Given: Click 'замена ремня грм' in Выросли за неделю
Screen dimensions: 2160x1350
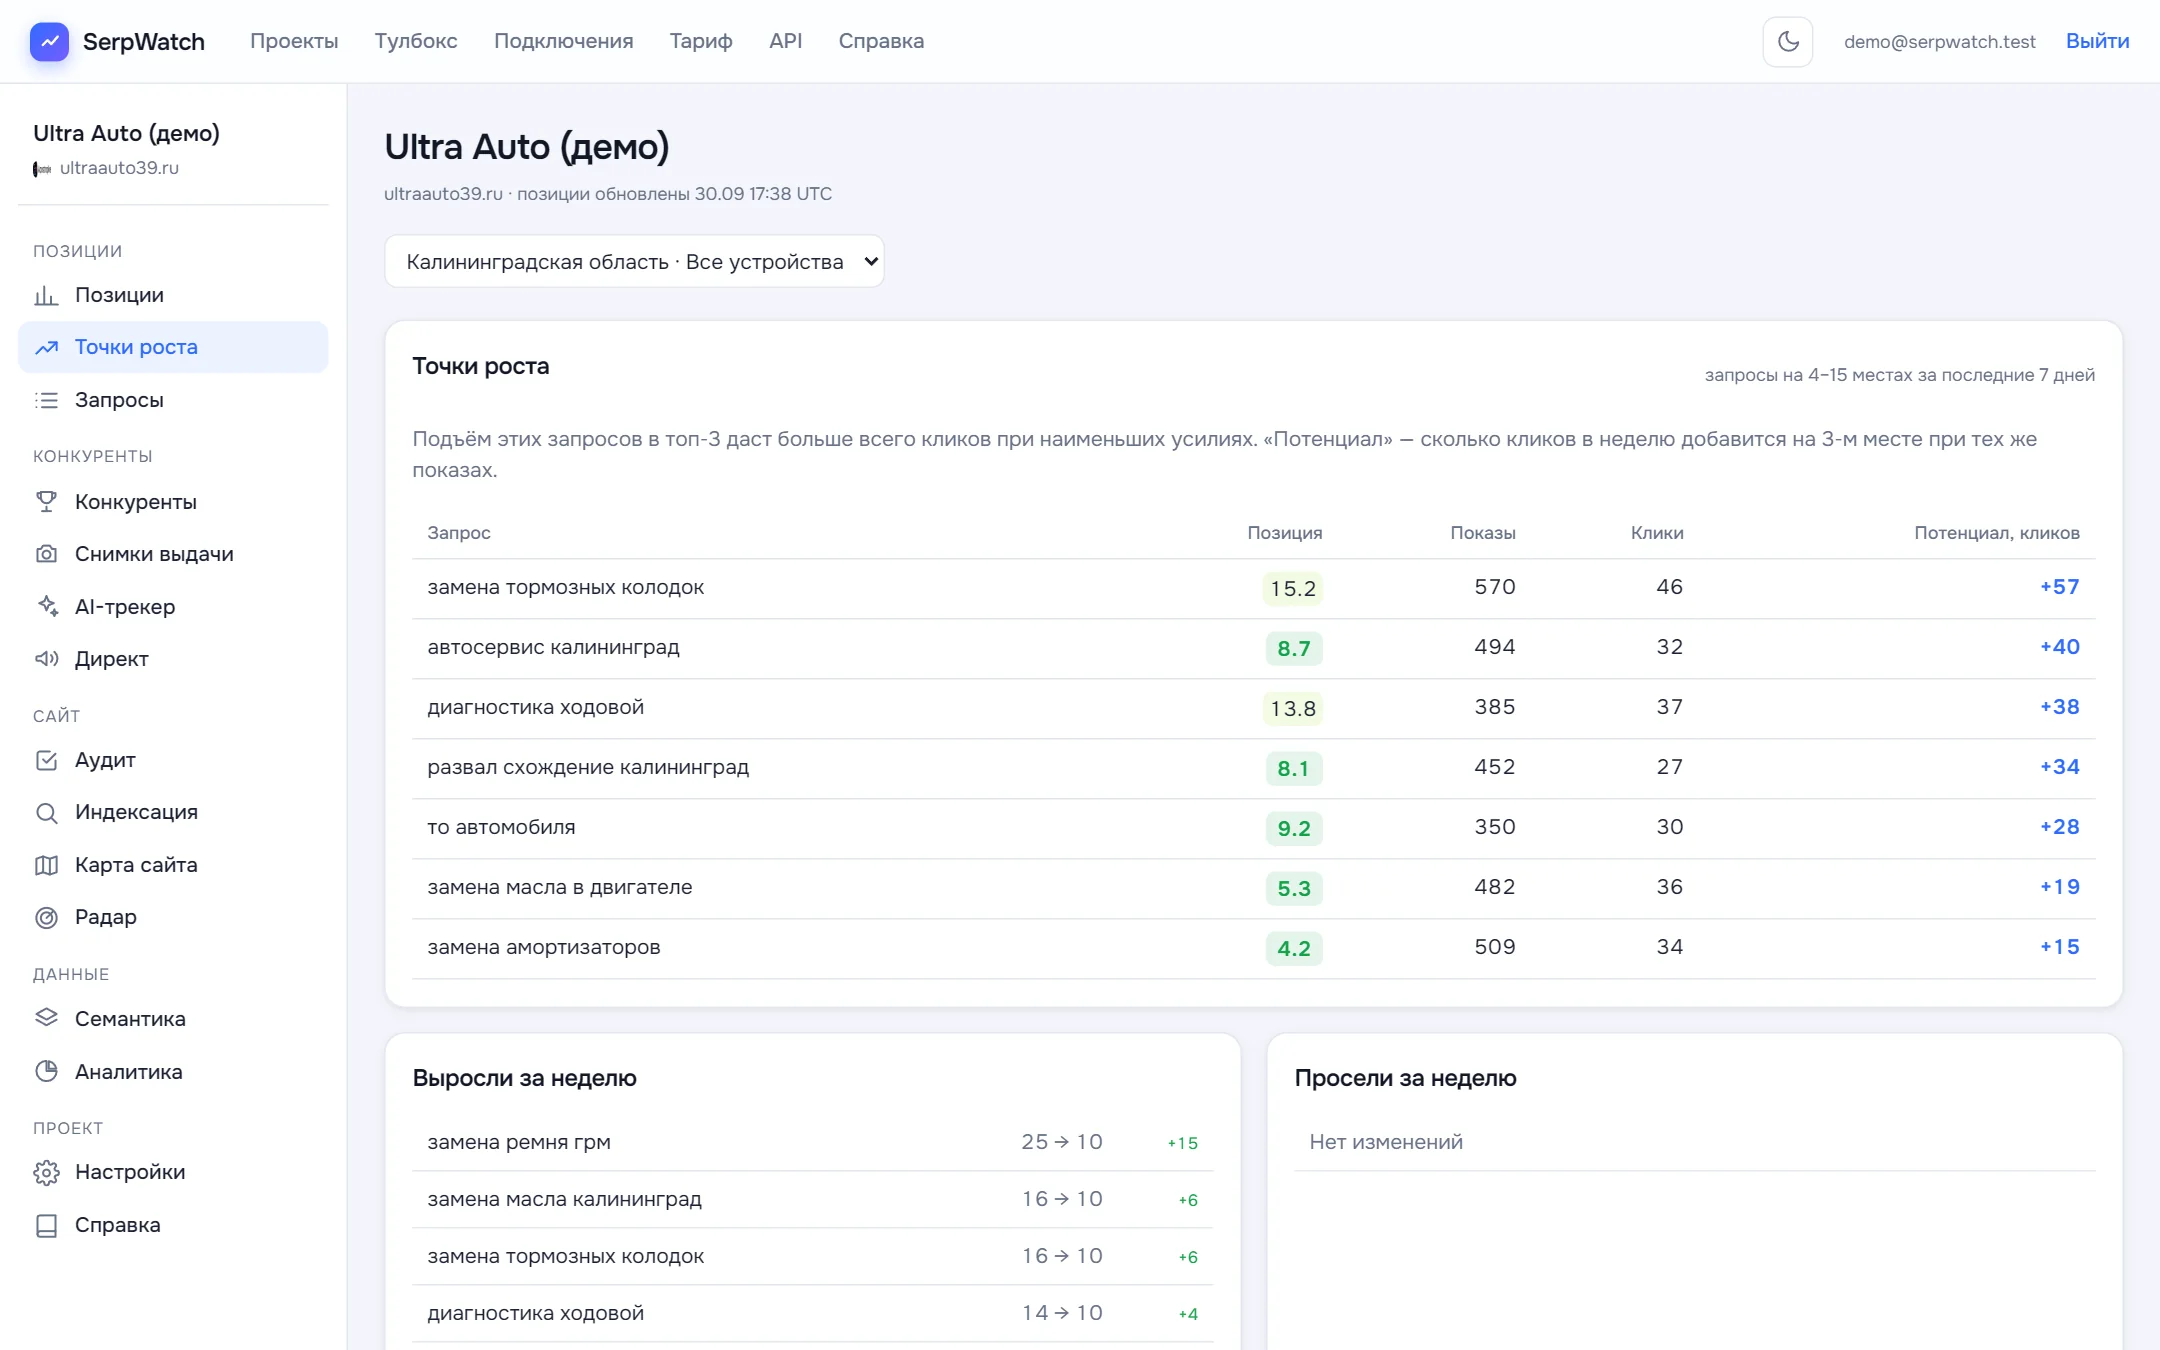Looking at the screenshot, I should pos(518,1142).
